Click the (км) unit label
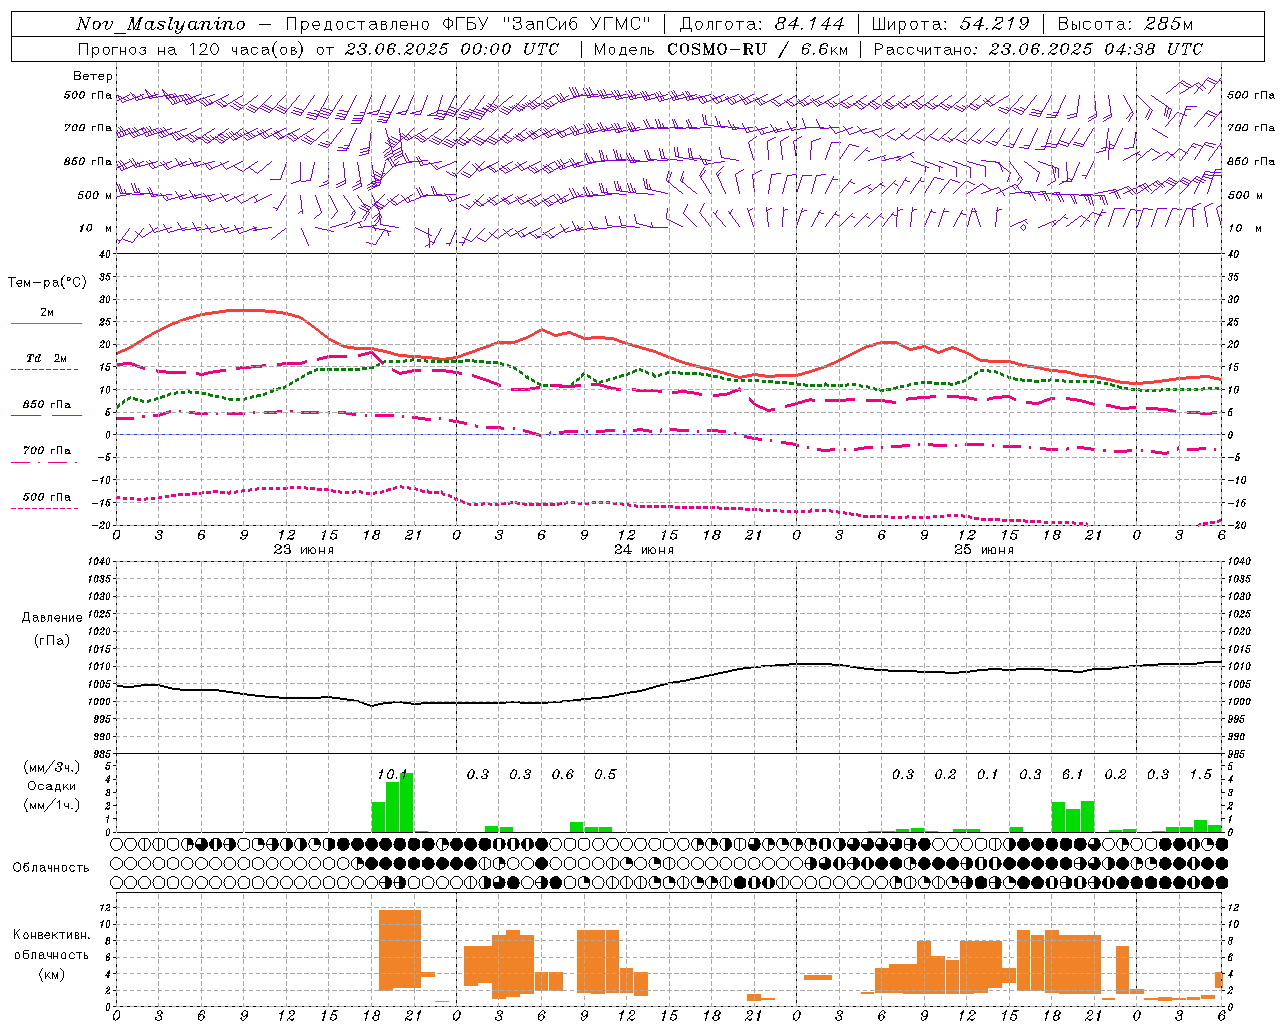Screen dimensions: 1280x1024 [51, 973]
